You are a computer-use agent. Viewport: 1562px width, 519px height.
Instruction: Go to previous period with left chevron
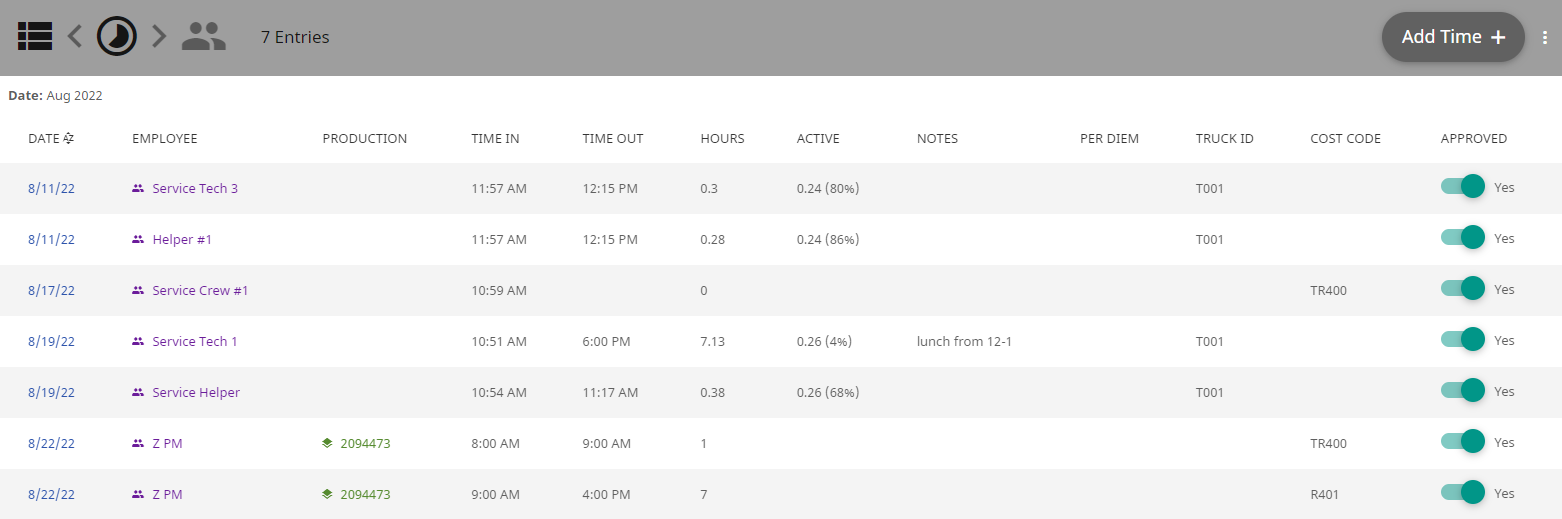[75, 37]
